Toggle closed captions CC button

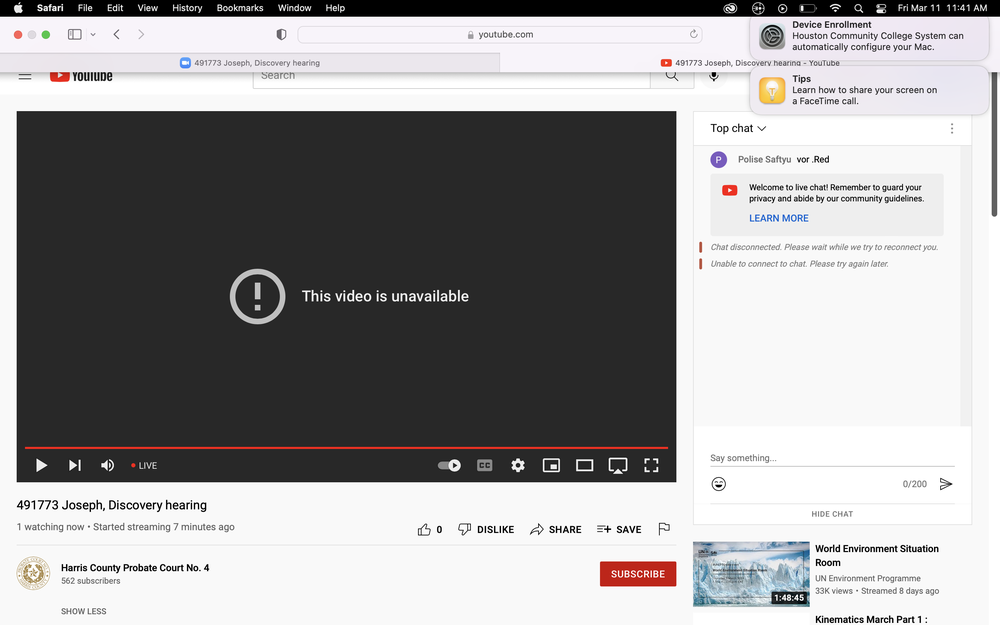(484, 465)
